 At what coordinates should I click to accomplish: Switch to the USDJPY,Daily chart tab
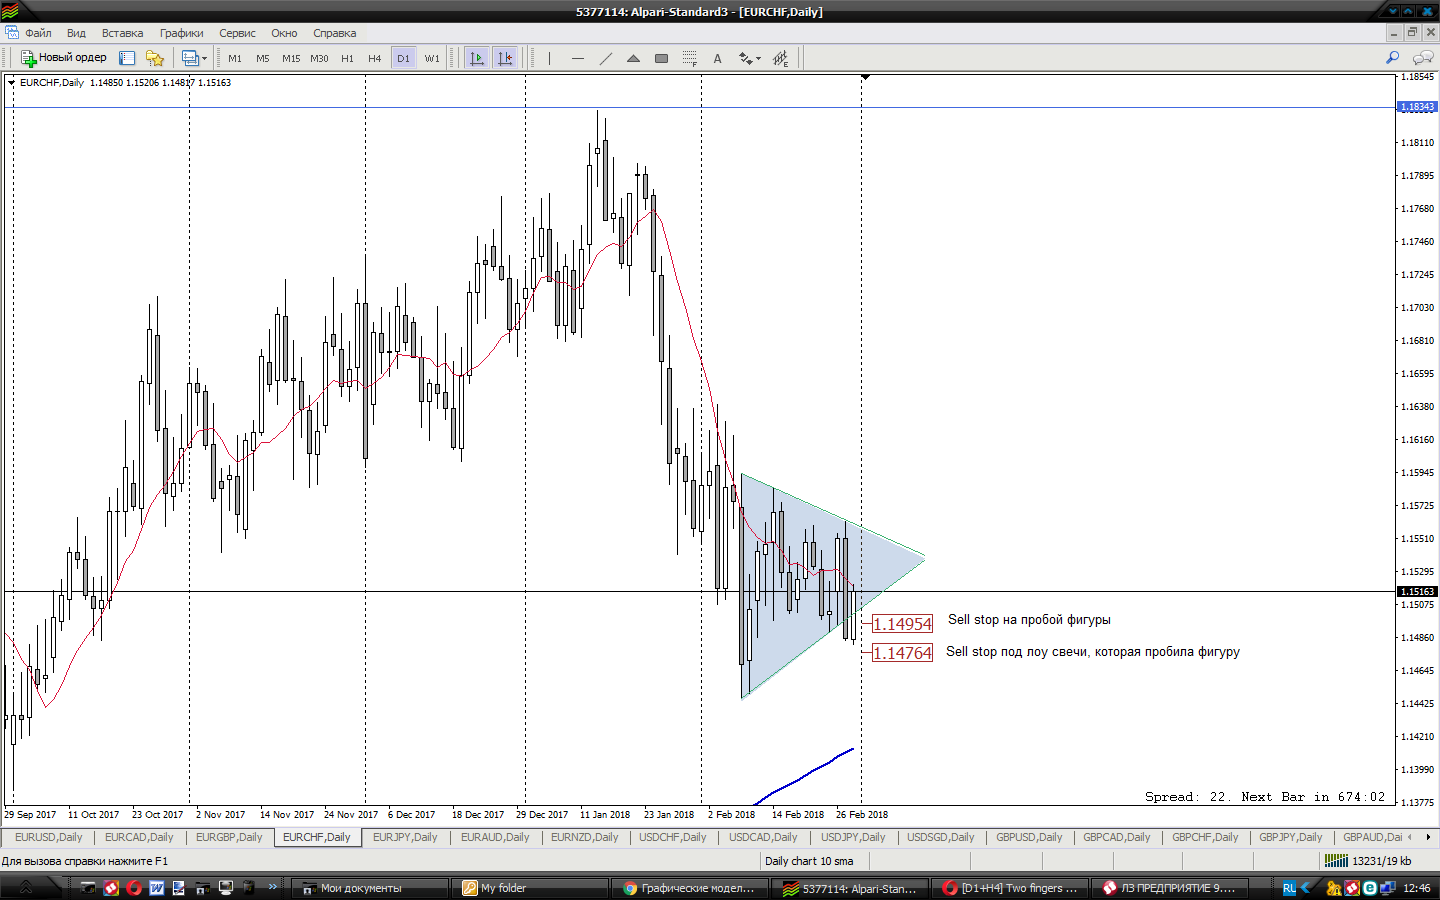(853, 837)
